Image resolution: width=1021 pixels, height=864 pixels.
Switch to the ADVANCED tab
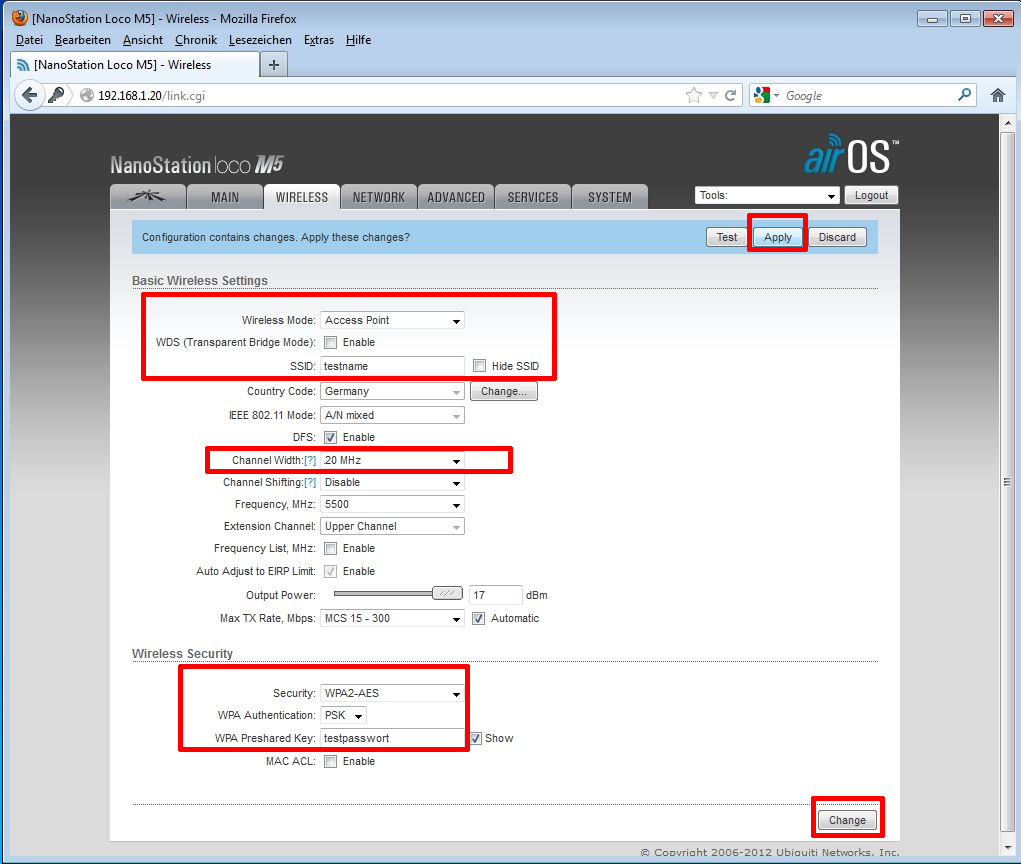click(456, 197)
